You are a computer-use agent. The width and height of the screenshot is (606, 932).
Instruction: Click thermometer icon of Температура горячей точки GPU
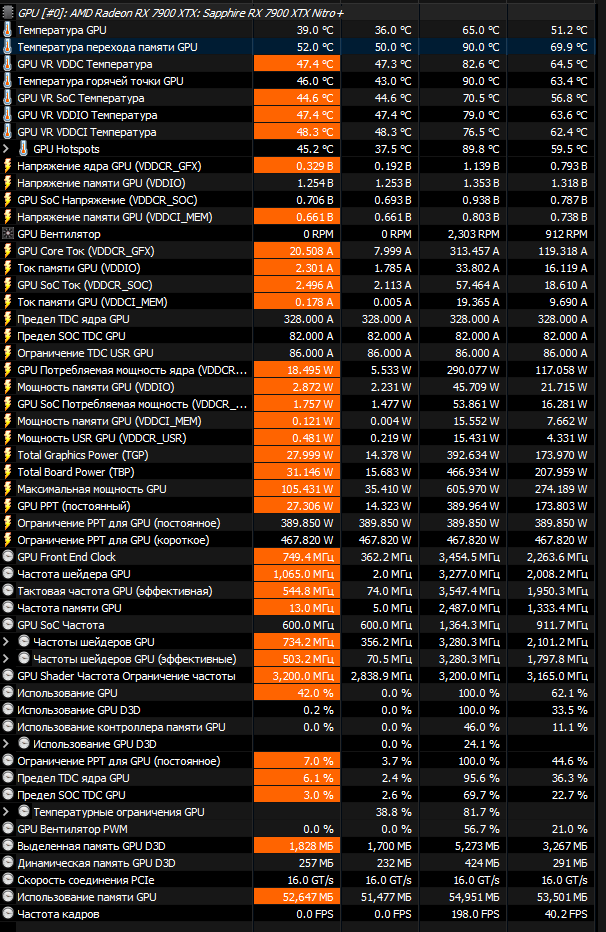pos(8,81)
